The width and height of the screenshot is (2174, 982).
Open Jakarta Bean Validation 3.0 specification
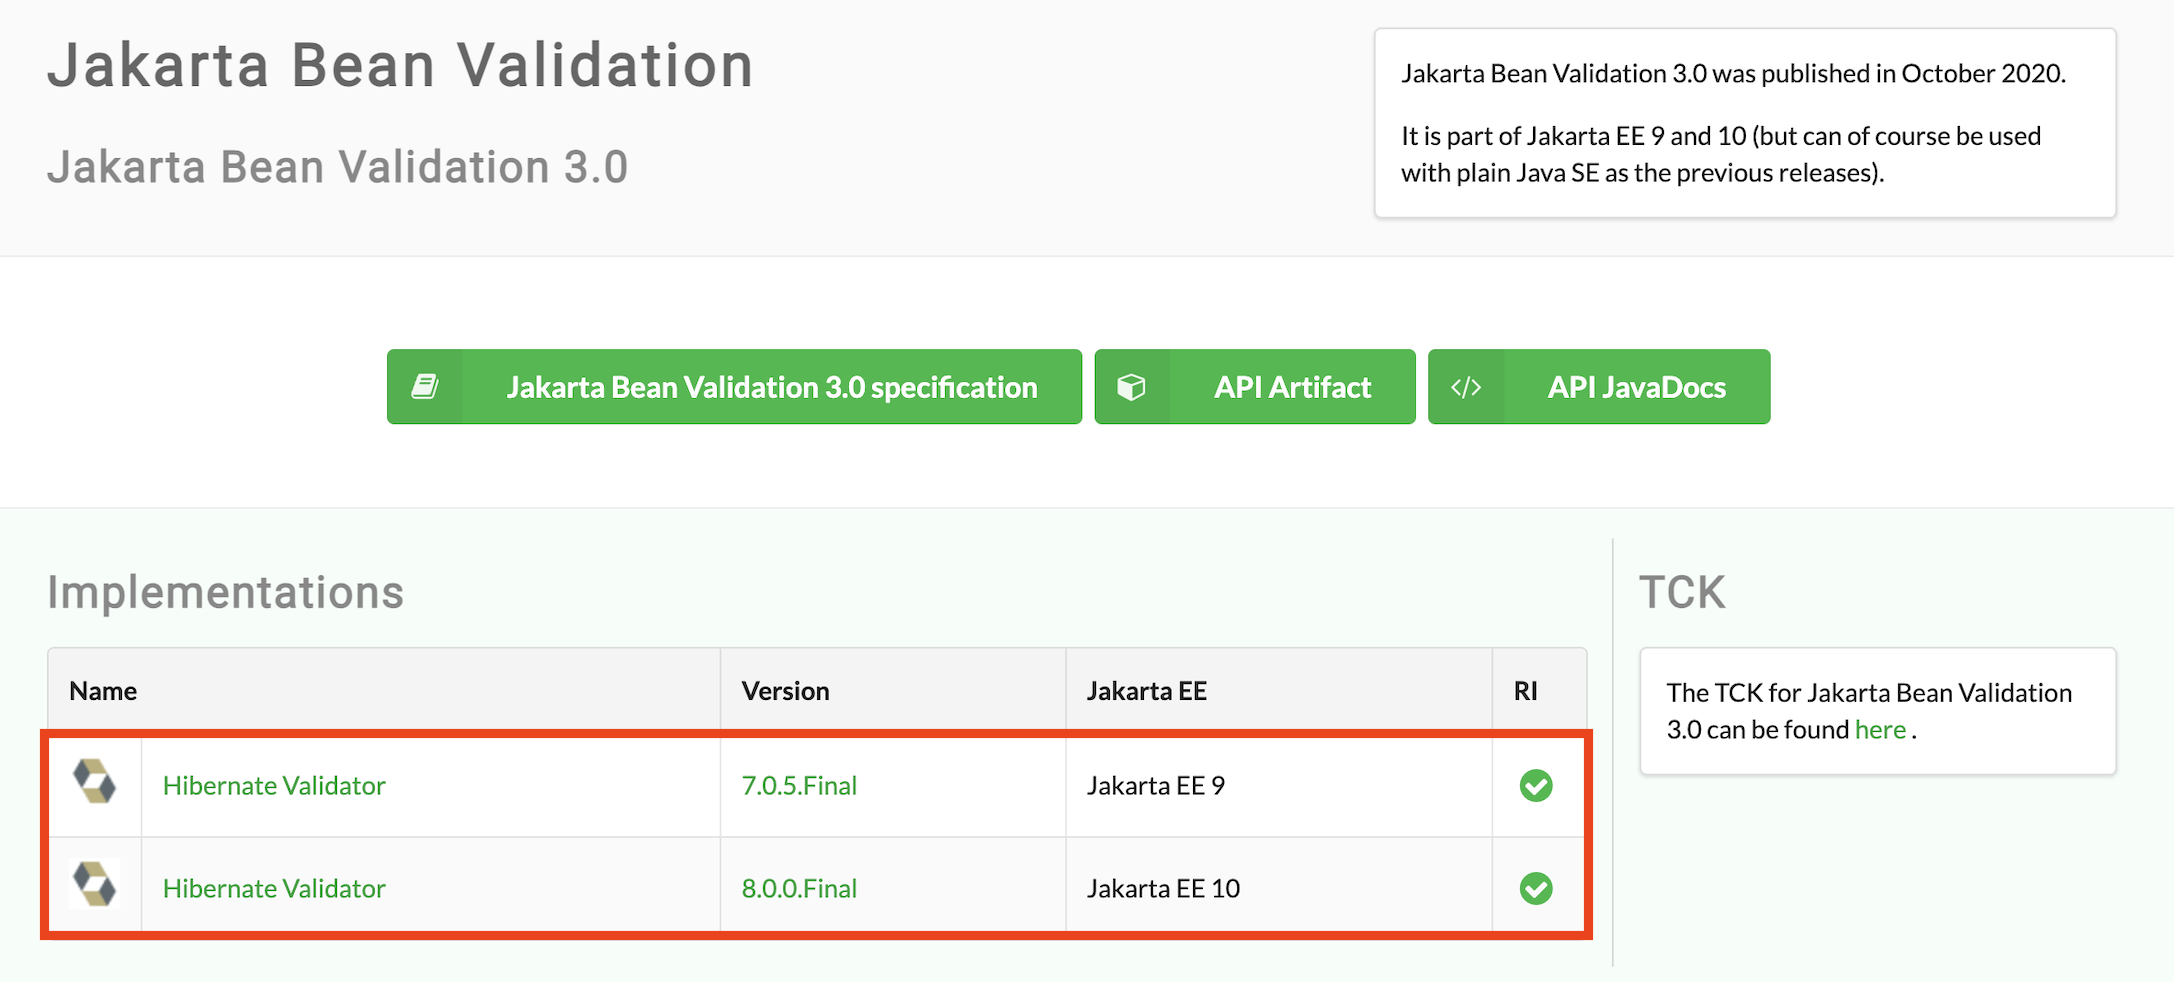click(x=771, y=387)
